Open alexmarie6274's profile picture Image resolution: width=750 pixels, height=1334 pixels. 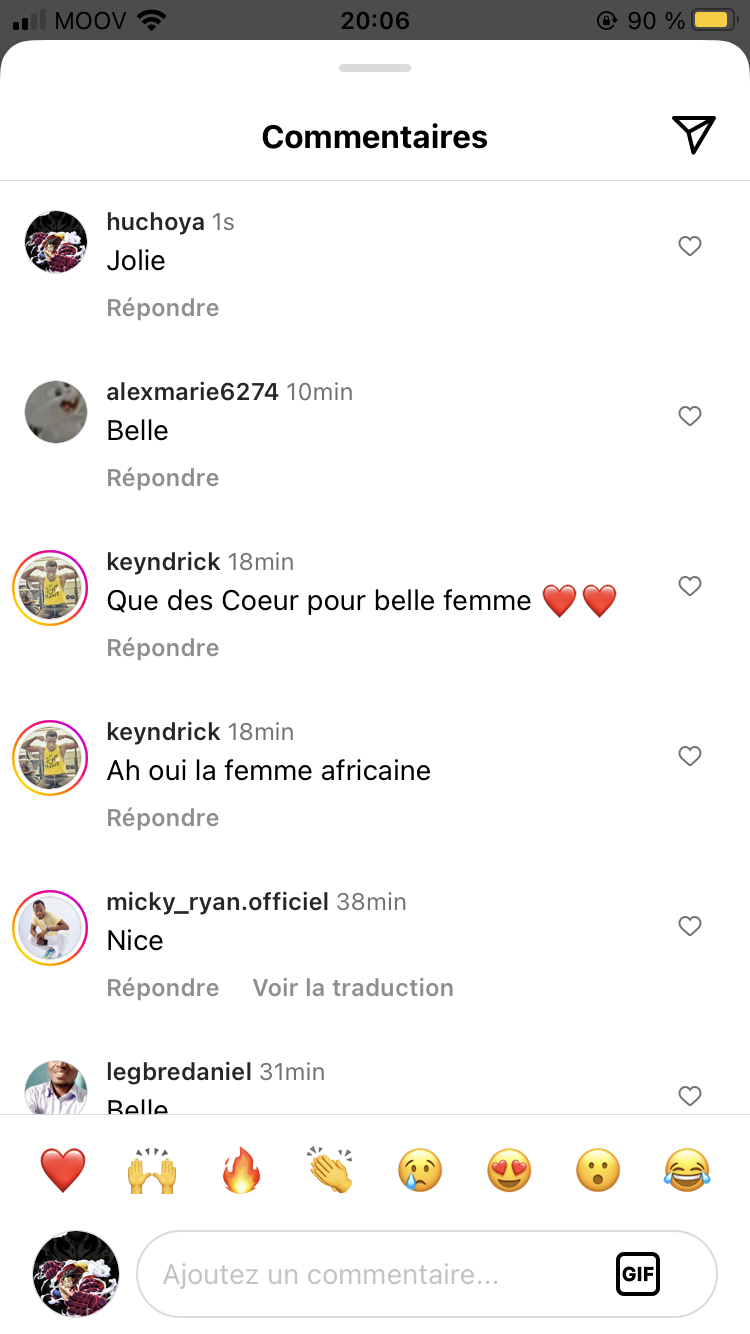pos(56,412)
